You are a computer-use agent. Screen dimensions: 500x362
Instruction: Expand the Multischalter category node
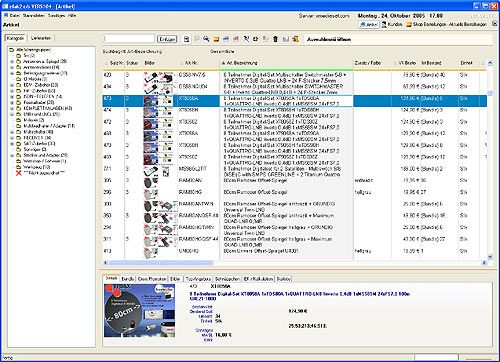click(12, 132)
